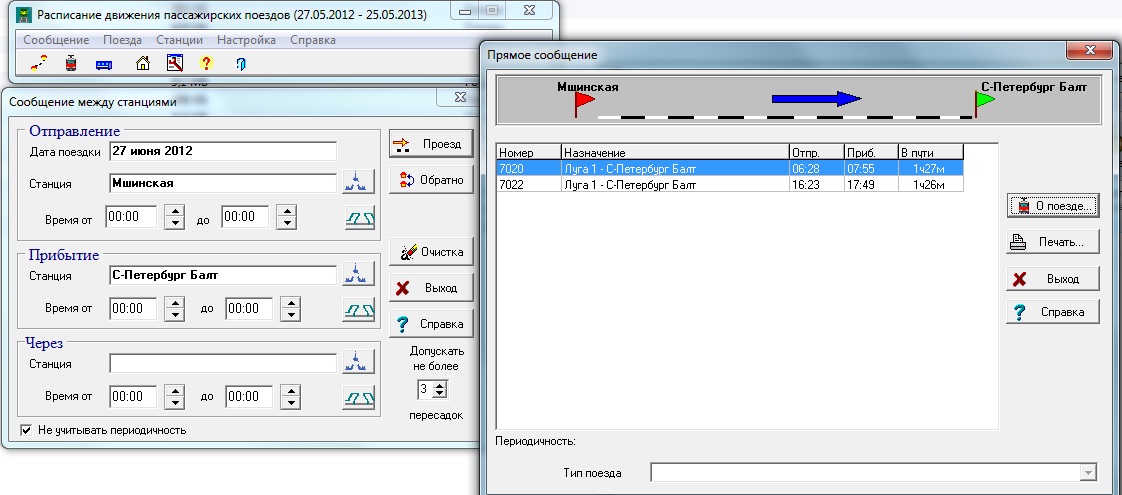1122x495 pixels.
Task: Open the 'Поезда' menu
Action: tap(123, 40)
